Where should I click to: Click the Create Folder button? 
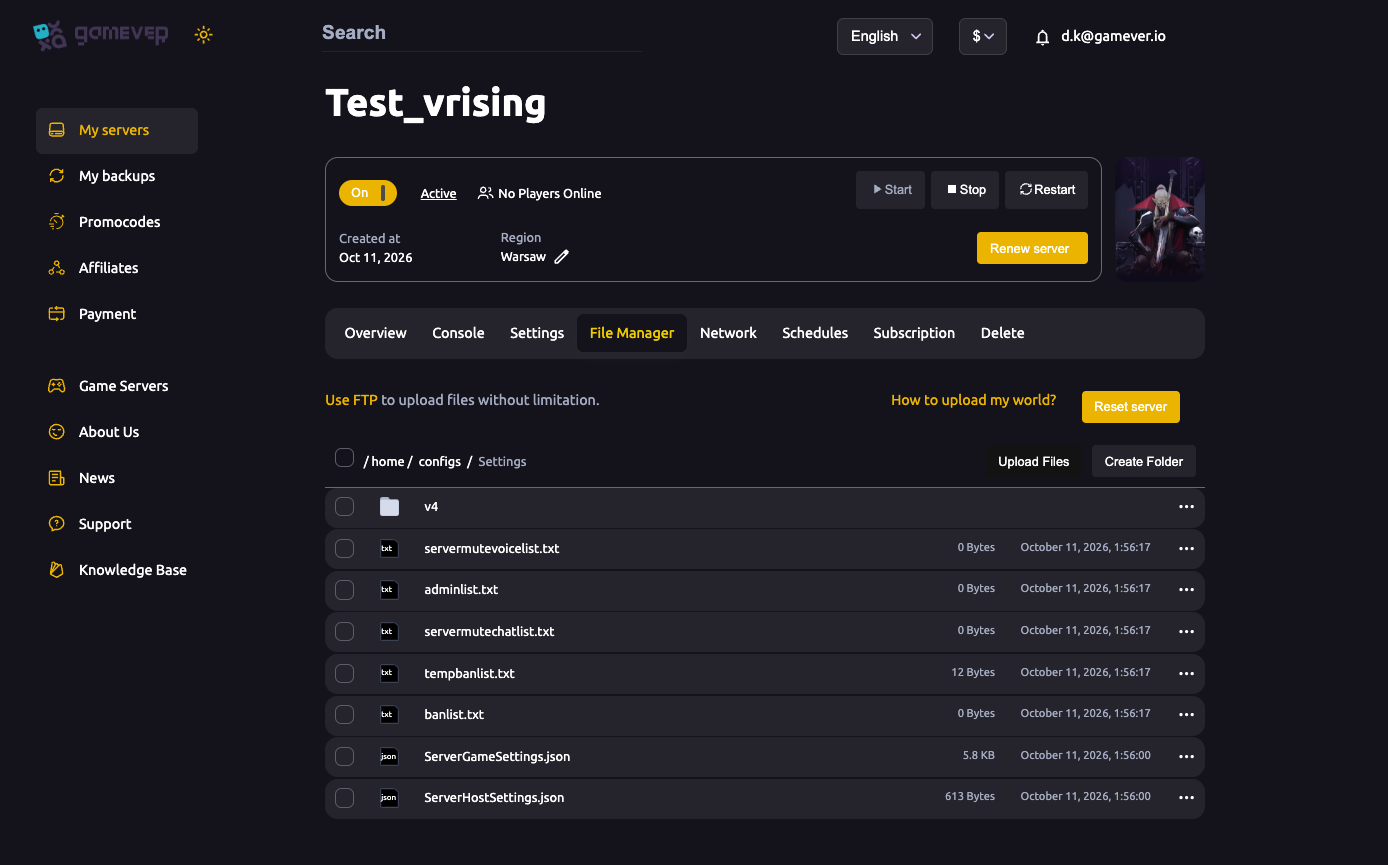click(x=1144, y=461)
